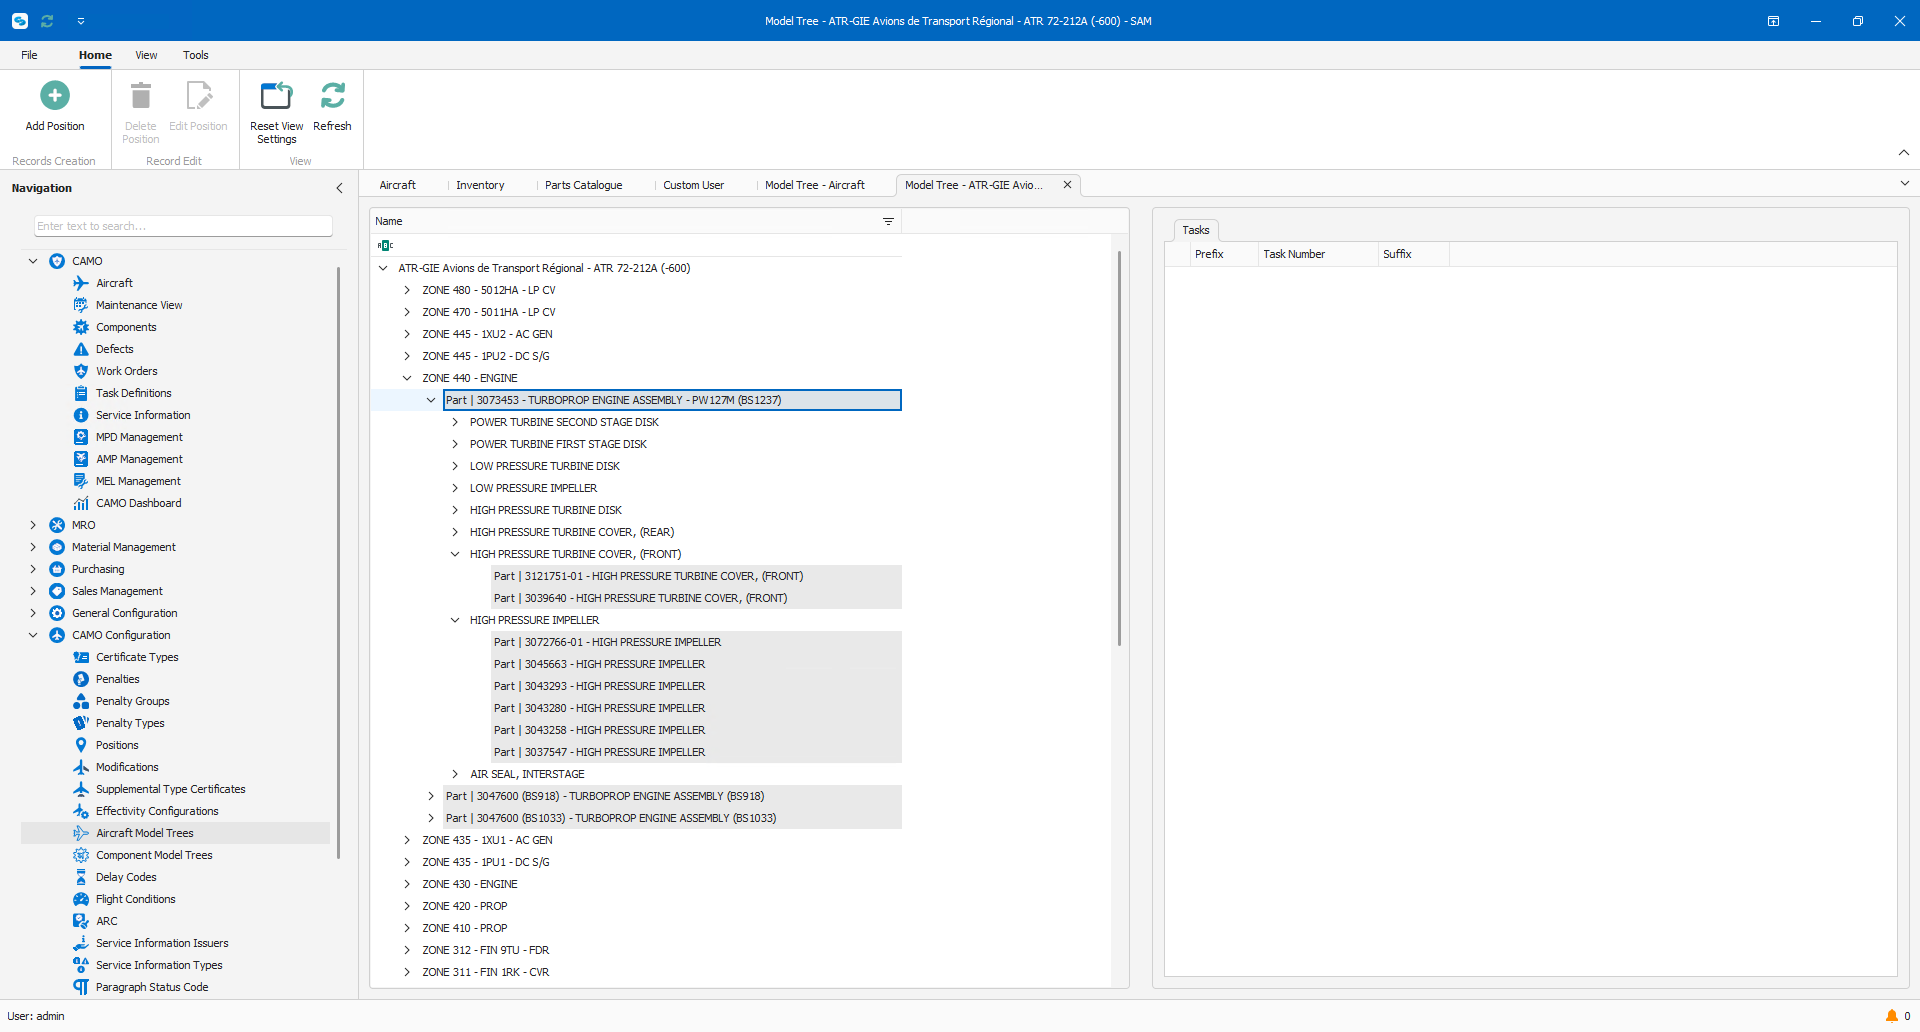The height and width of the screenshot is (1032, 1920).
Task: Open Aircraft under CAMO navigation
Action: [114, 283]
